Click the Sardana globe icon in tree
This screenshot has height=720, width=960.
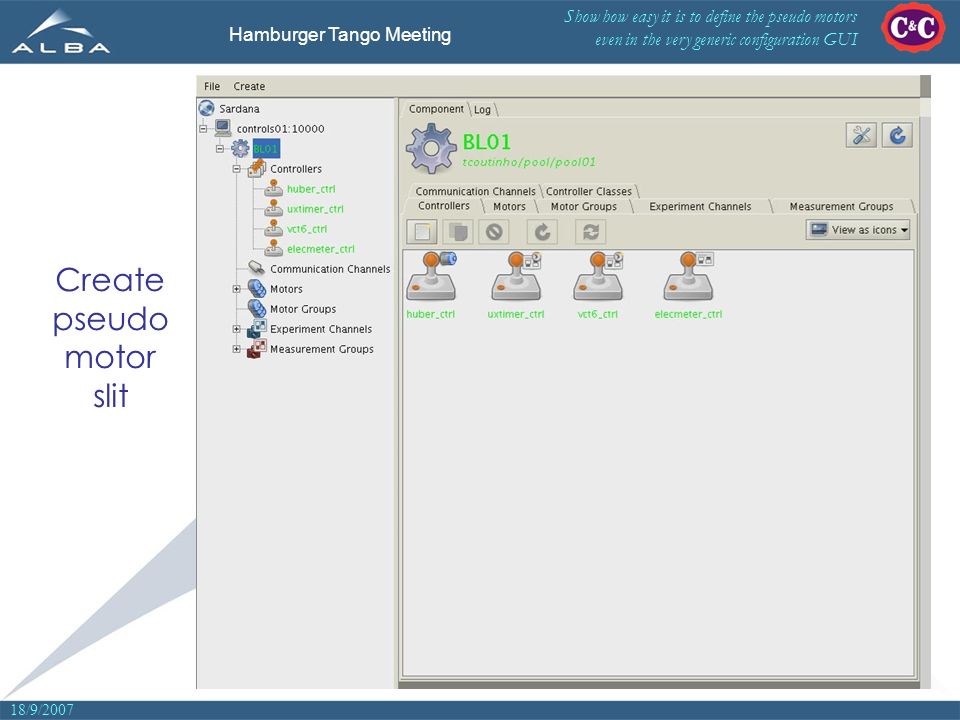(206, 108)
